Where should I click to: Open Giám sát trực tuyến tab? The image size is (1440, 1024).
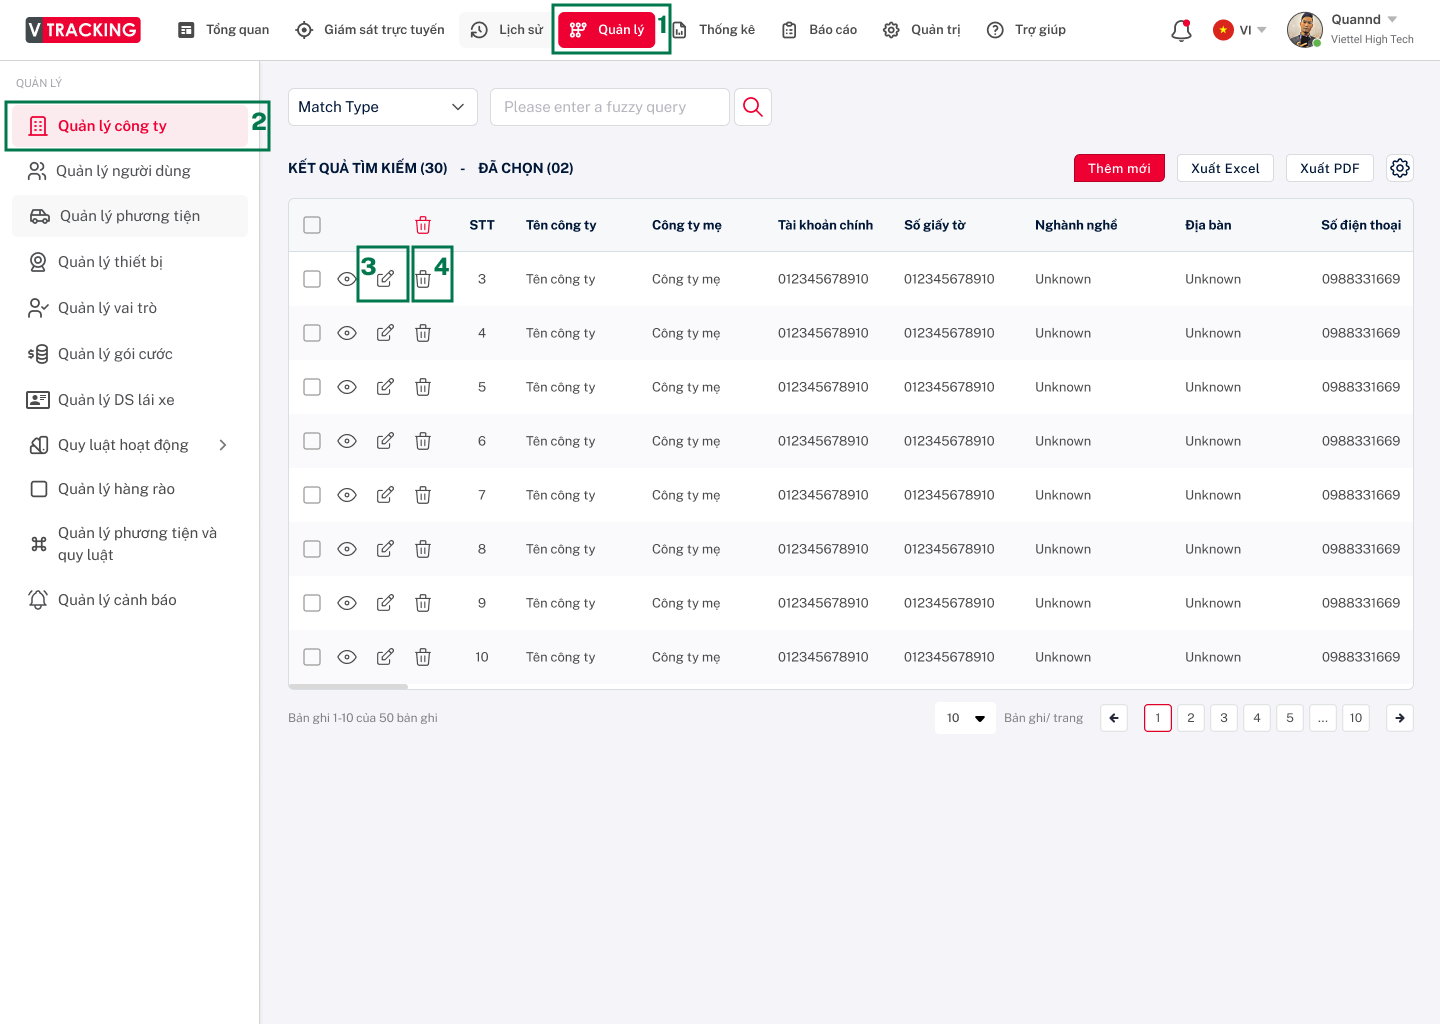(x=370, y=30)
